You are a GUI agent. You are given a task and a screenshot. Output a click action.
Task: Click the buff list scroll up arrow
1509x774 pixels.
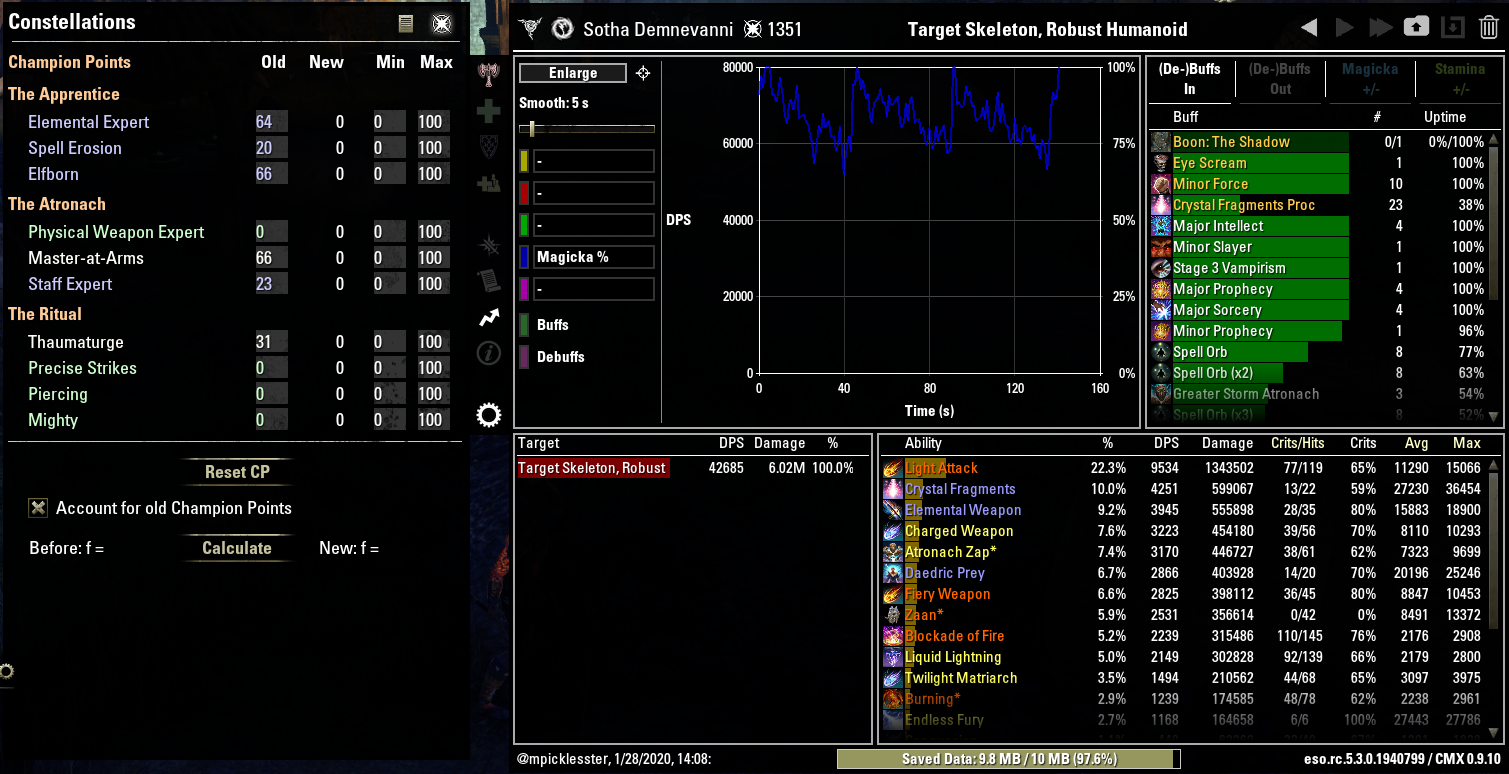tap(1494, 139)
